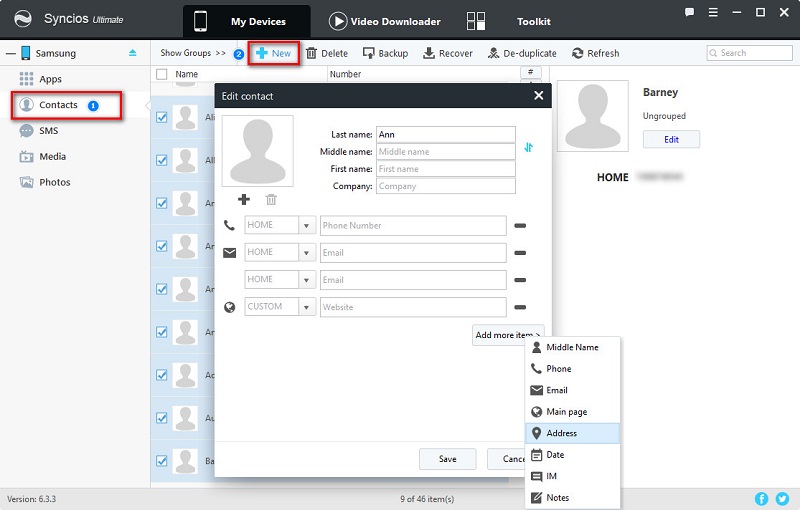Switch to My Devices tab
This screenshot has height=510, width=800.
[x=247, y=21]
